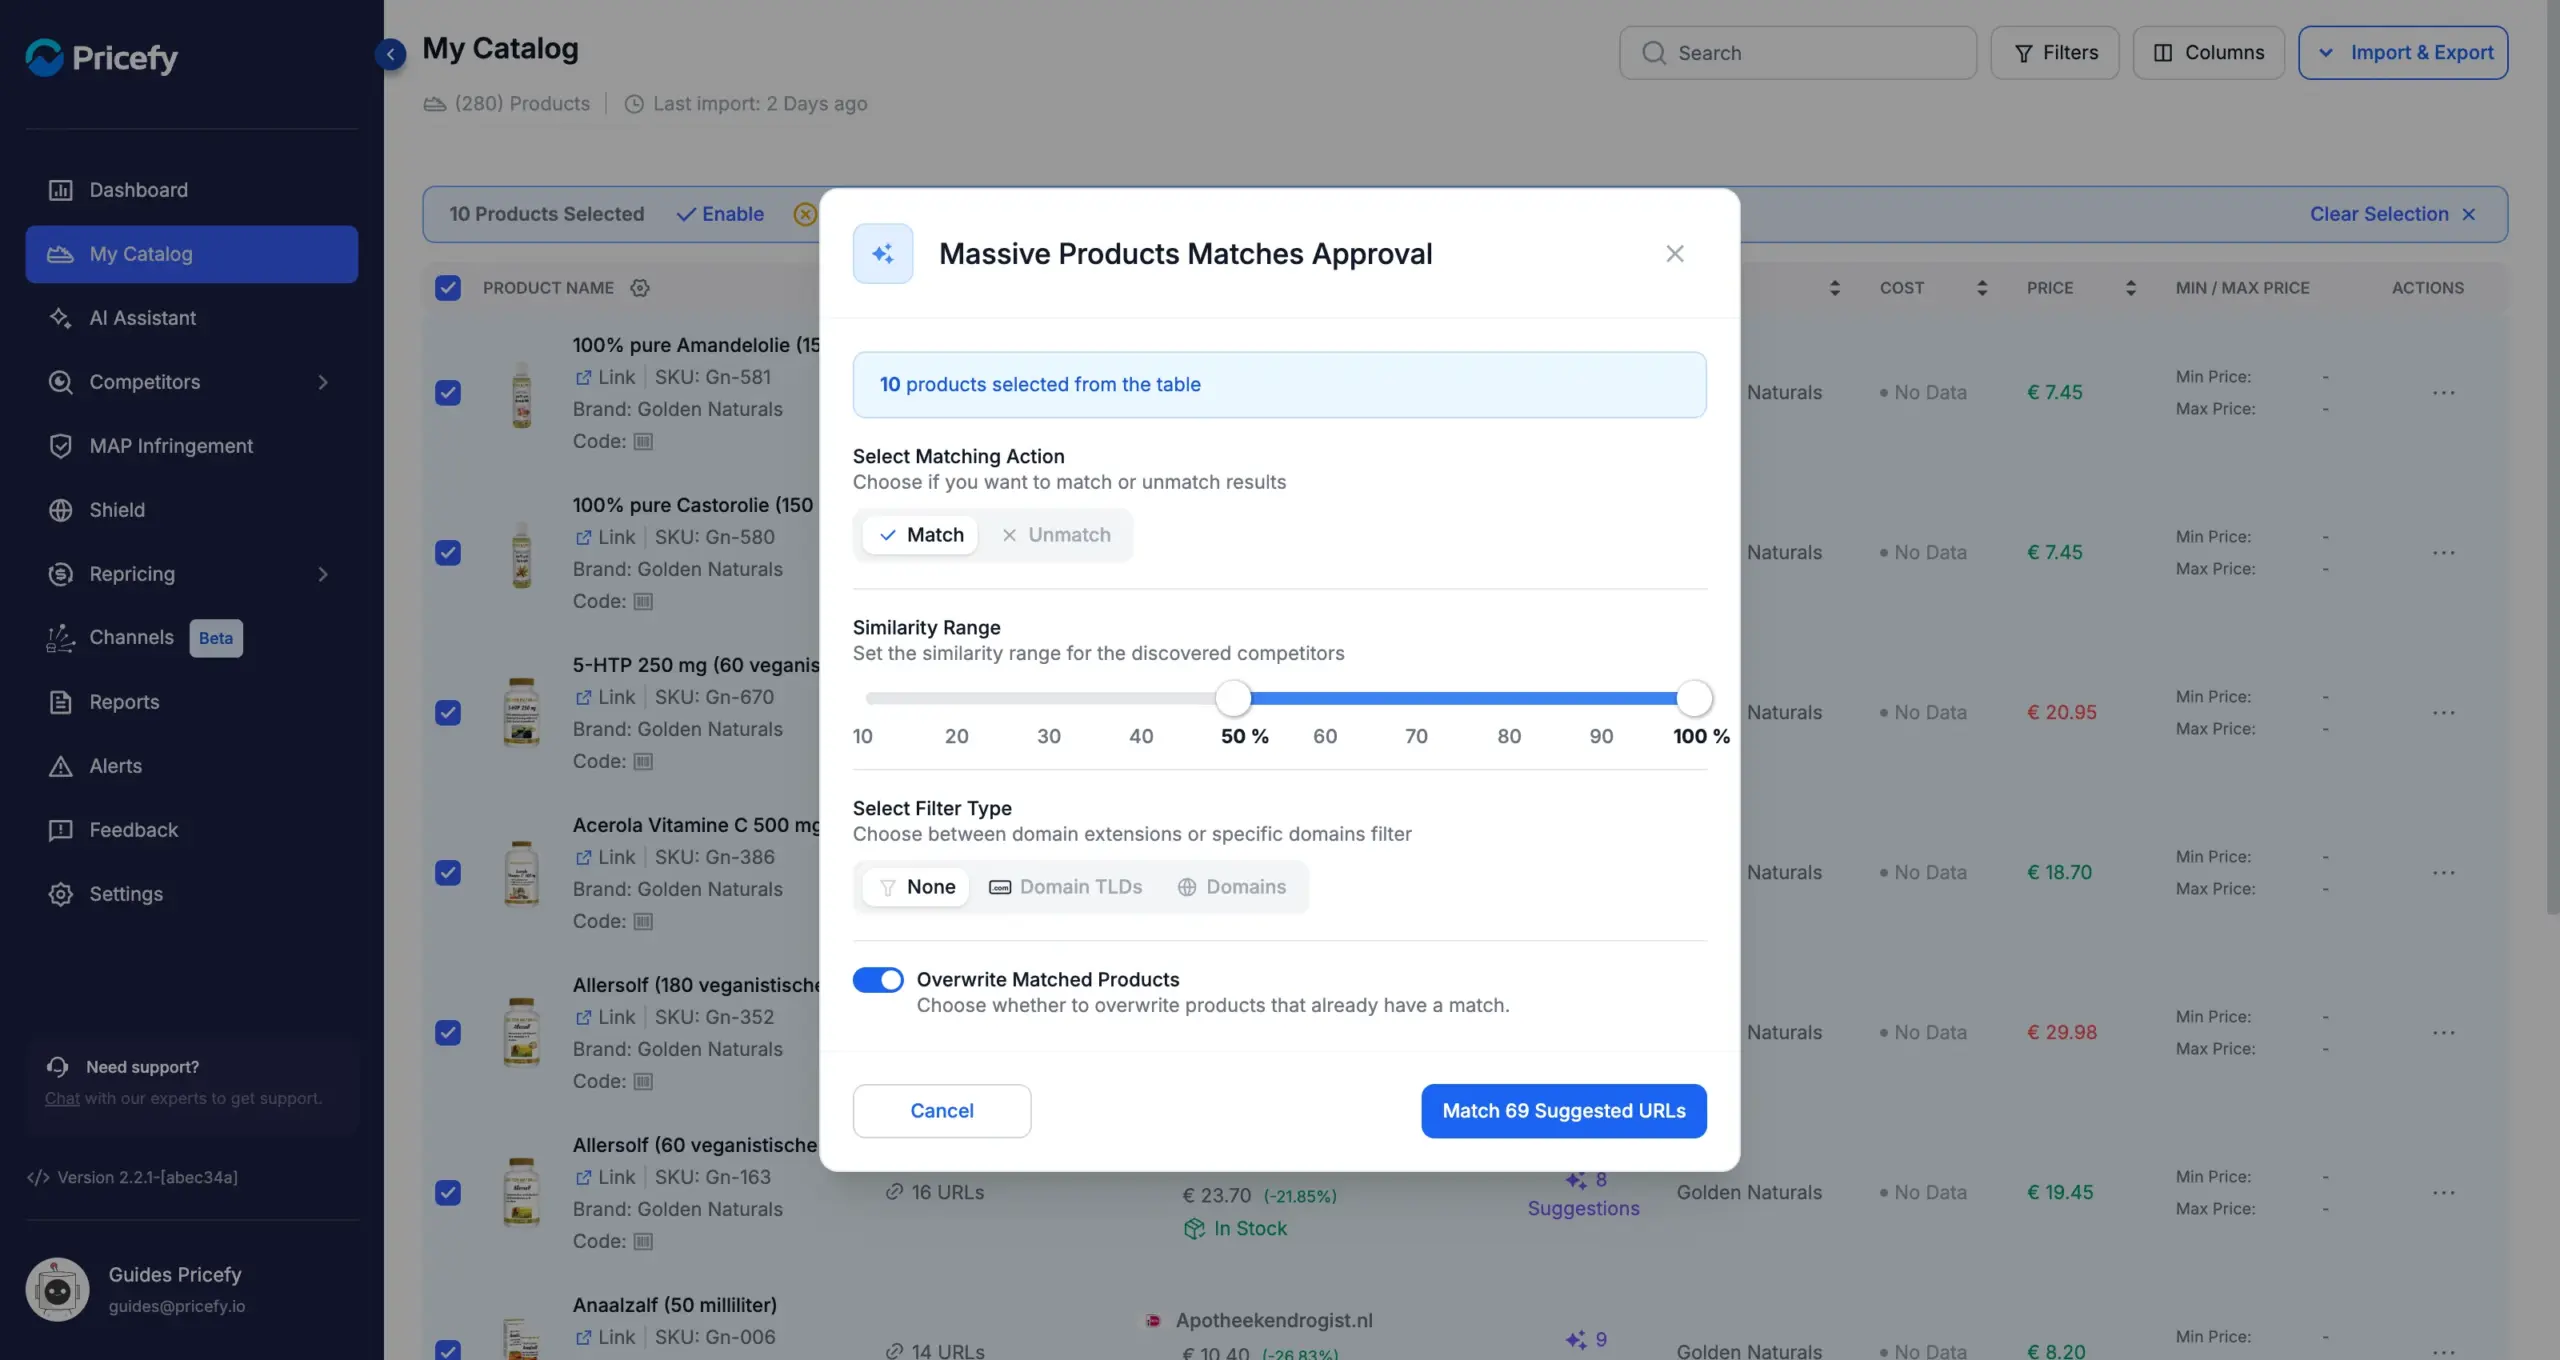Click the orange disable circle icon

804,214
